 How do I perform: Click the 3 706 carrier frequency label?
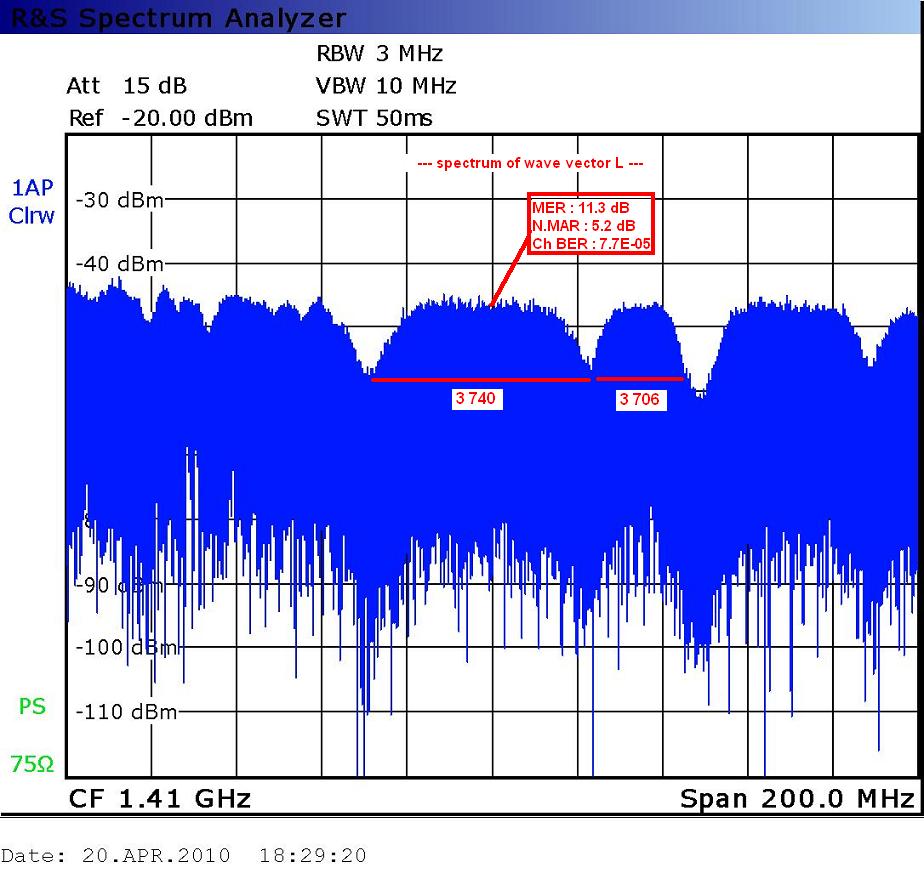click(x=639, y=399)
